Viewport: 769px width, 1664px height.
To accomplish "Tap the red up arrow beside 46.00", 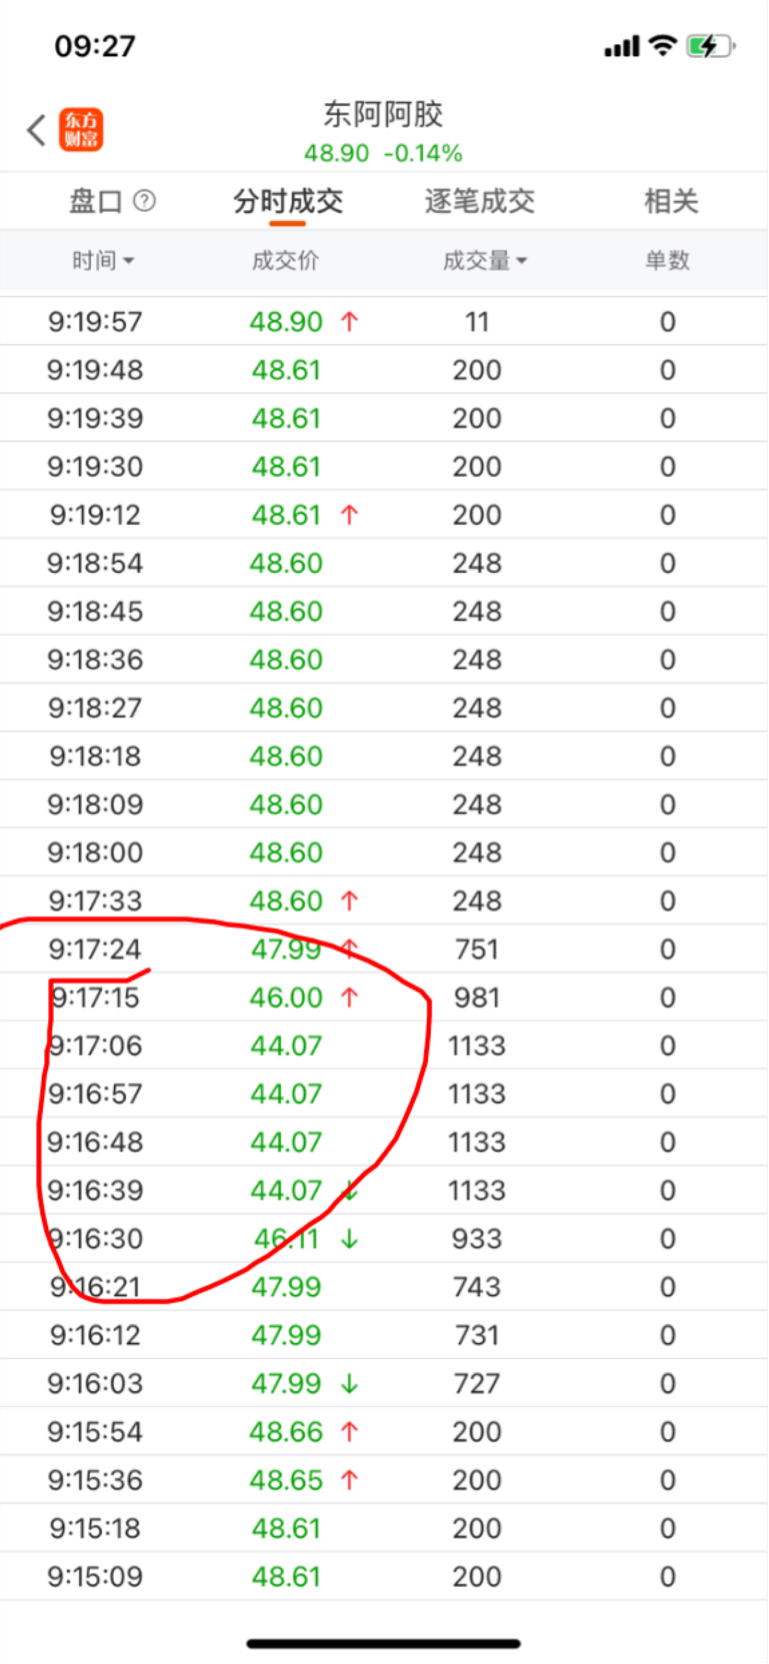I will pos(349,997).
